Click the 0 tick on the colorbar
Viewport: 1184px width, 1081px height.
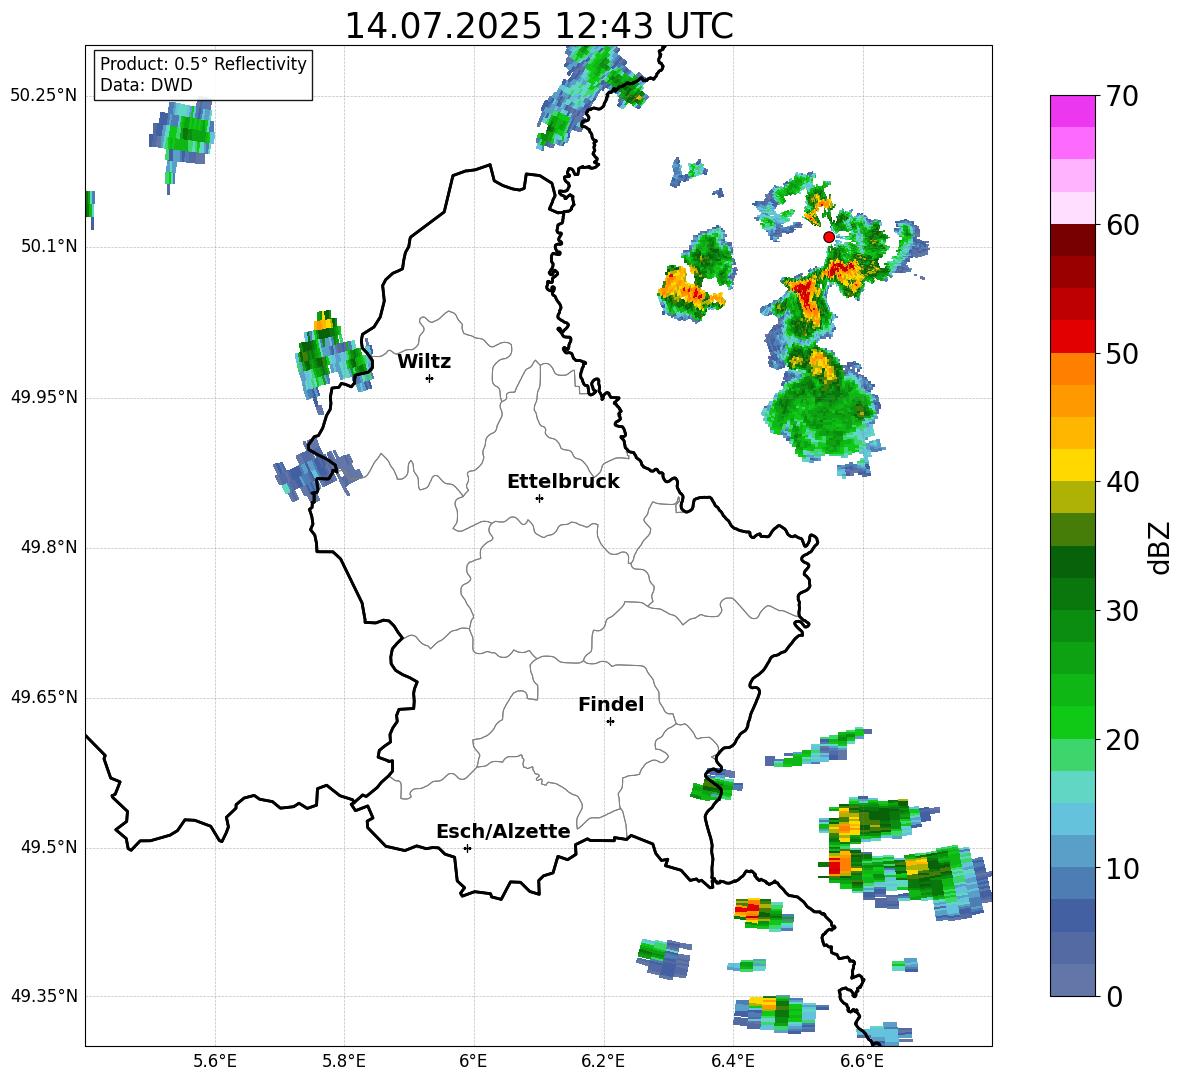[x=1114, y=996]
